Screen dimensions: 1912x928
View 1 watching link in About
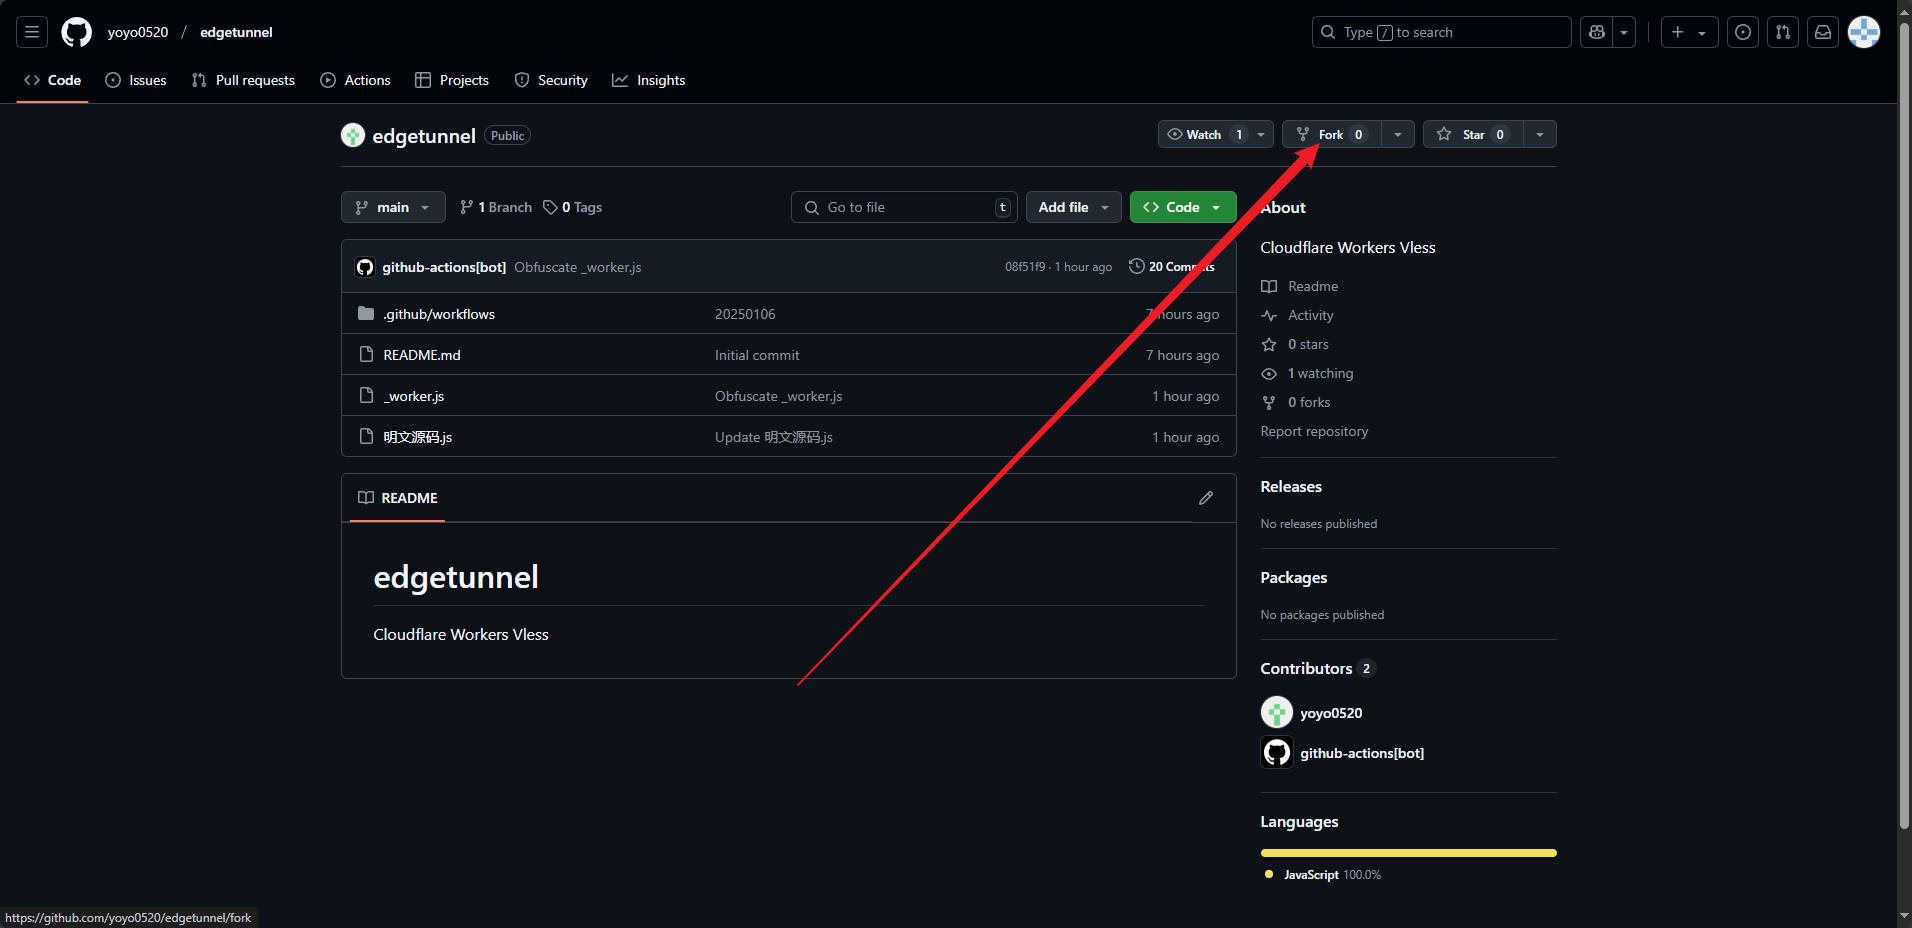(x=1307, y=373)
